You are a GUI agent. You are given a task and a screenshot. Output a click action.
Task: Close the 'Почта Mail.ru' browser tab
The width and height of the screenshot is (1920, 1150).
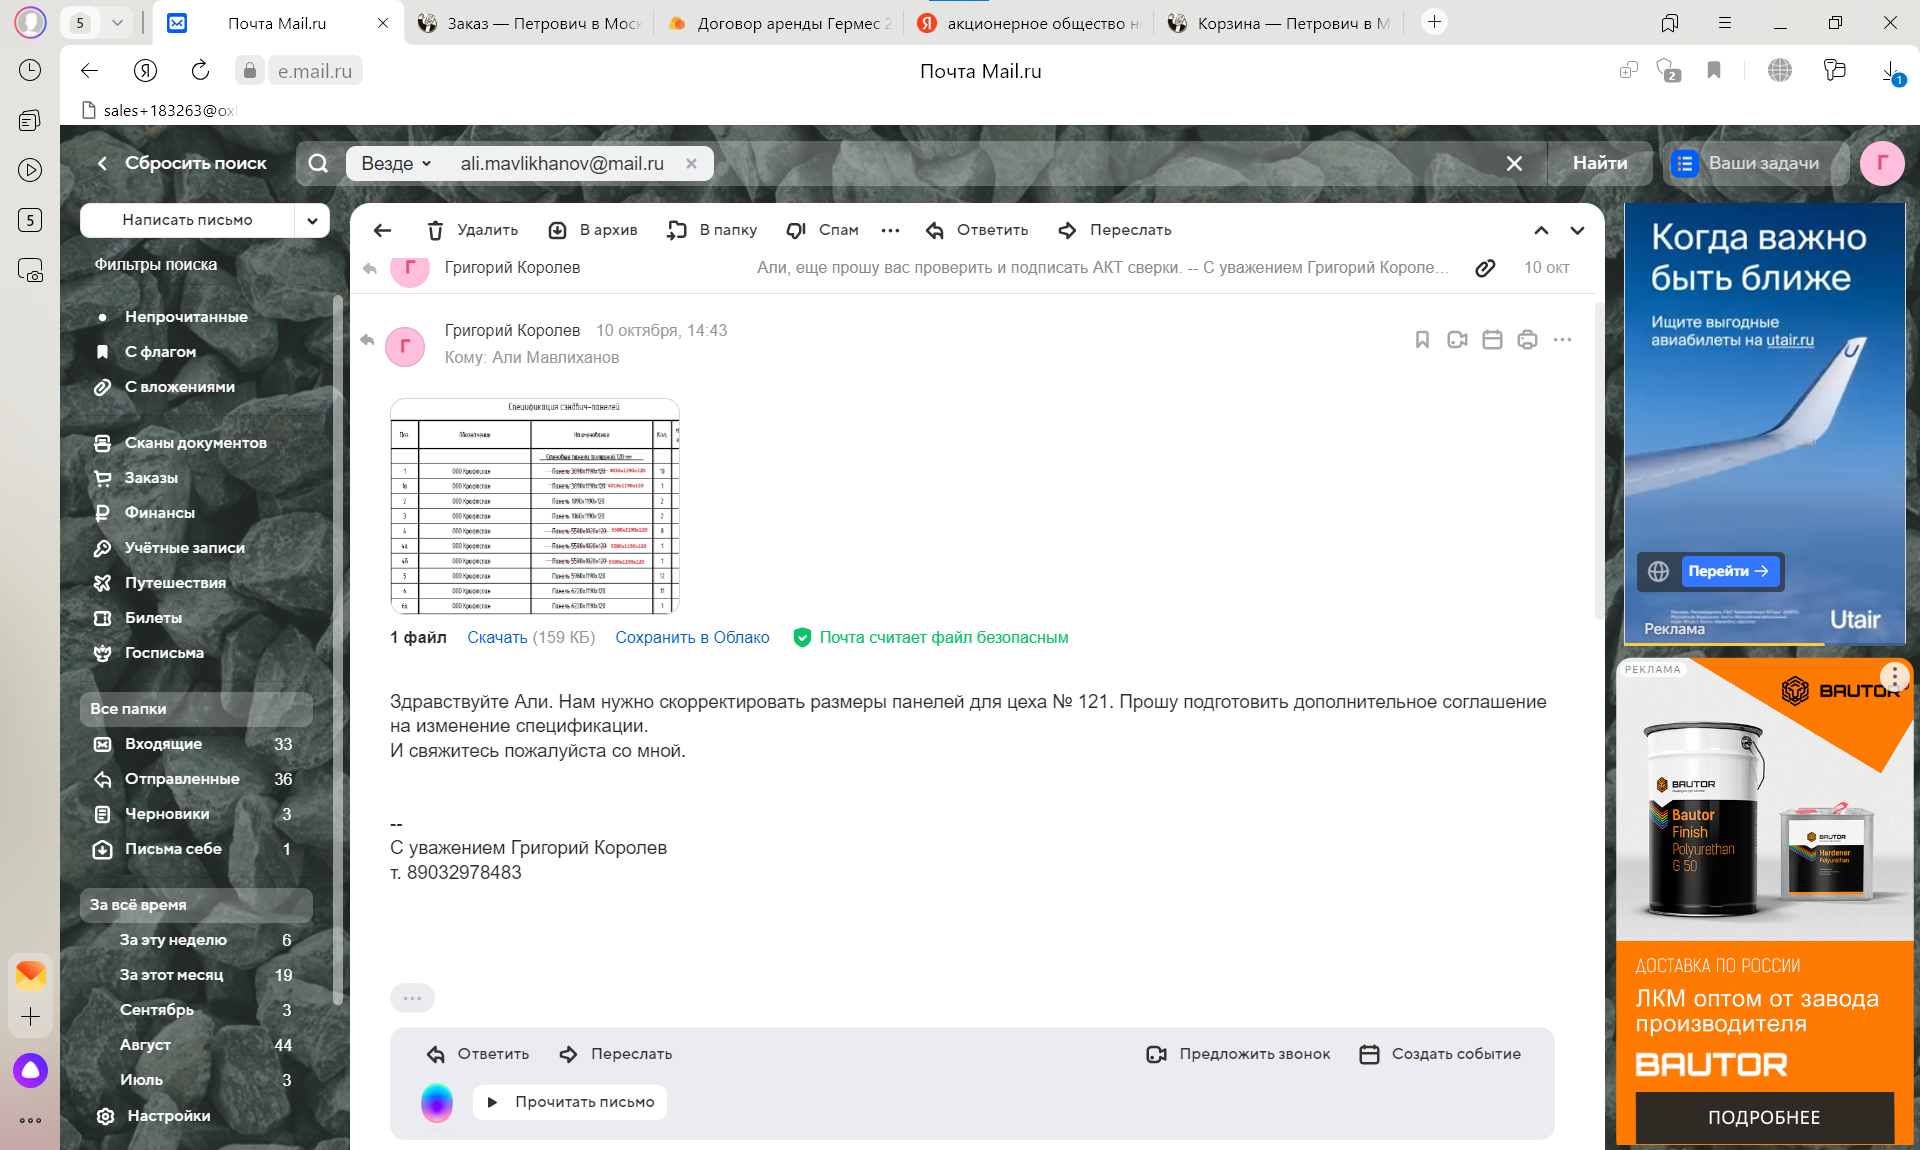click(x=383, y=23)
